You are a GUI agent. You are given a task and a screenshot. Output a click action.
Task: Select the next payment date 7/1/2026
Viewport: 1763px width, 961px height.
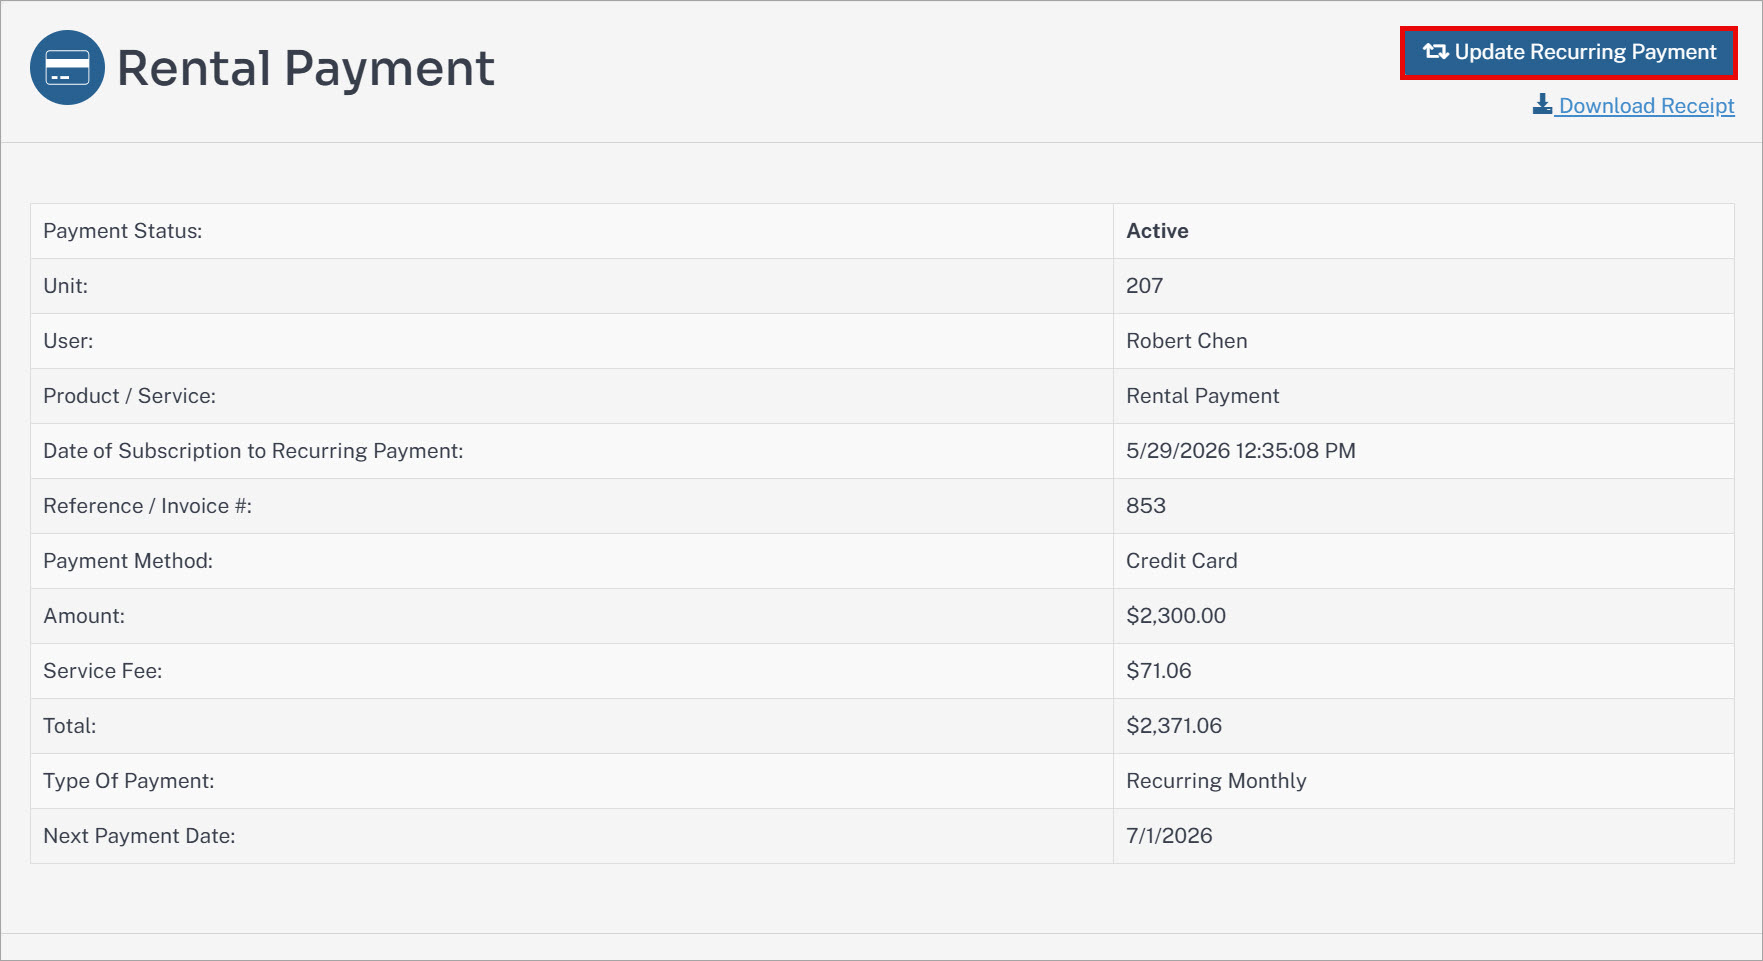(1168, 836)
